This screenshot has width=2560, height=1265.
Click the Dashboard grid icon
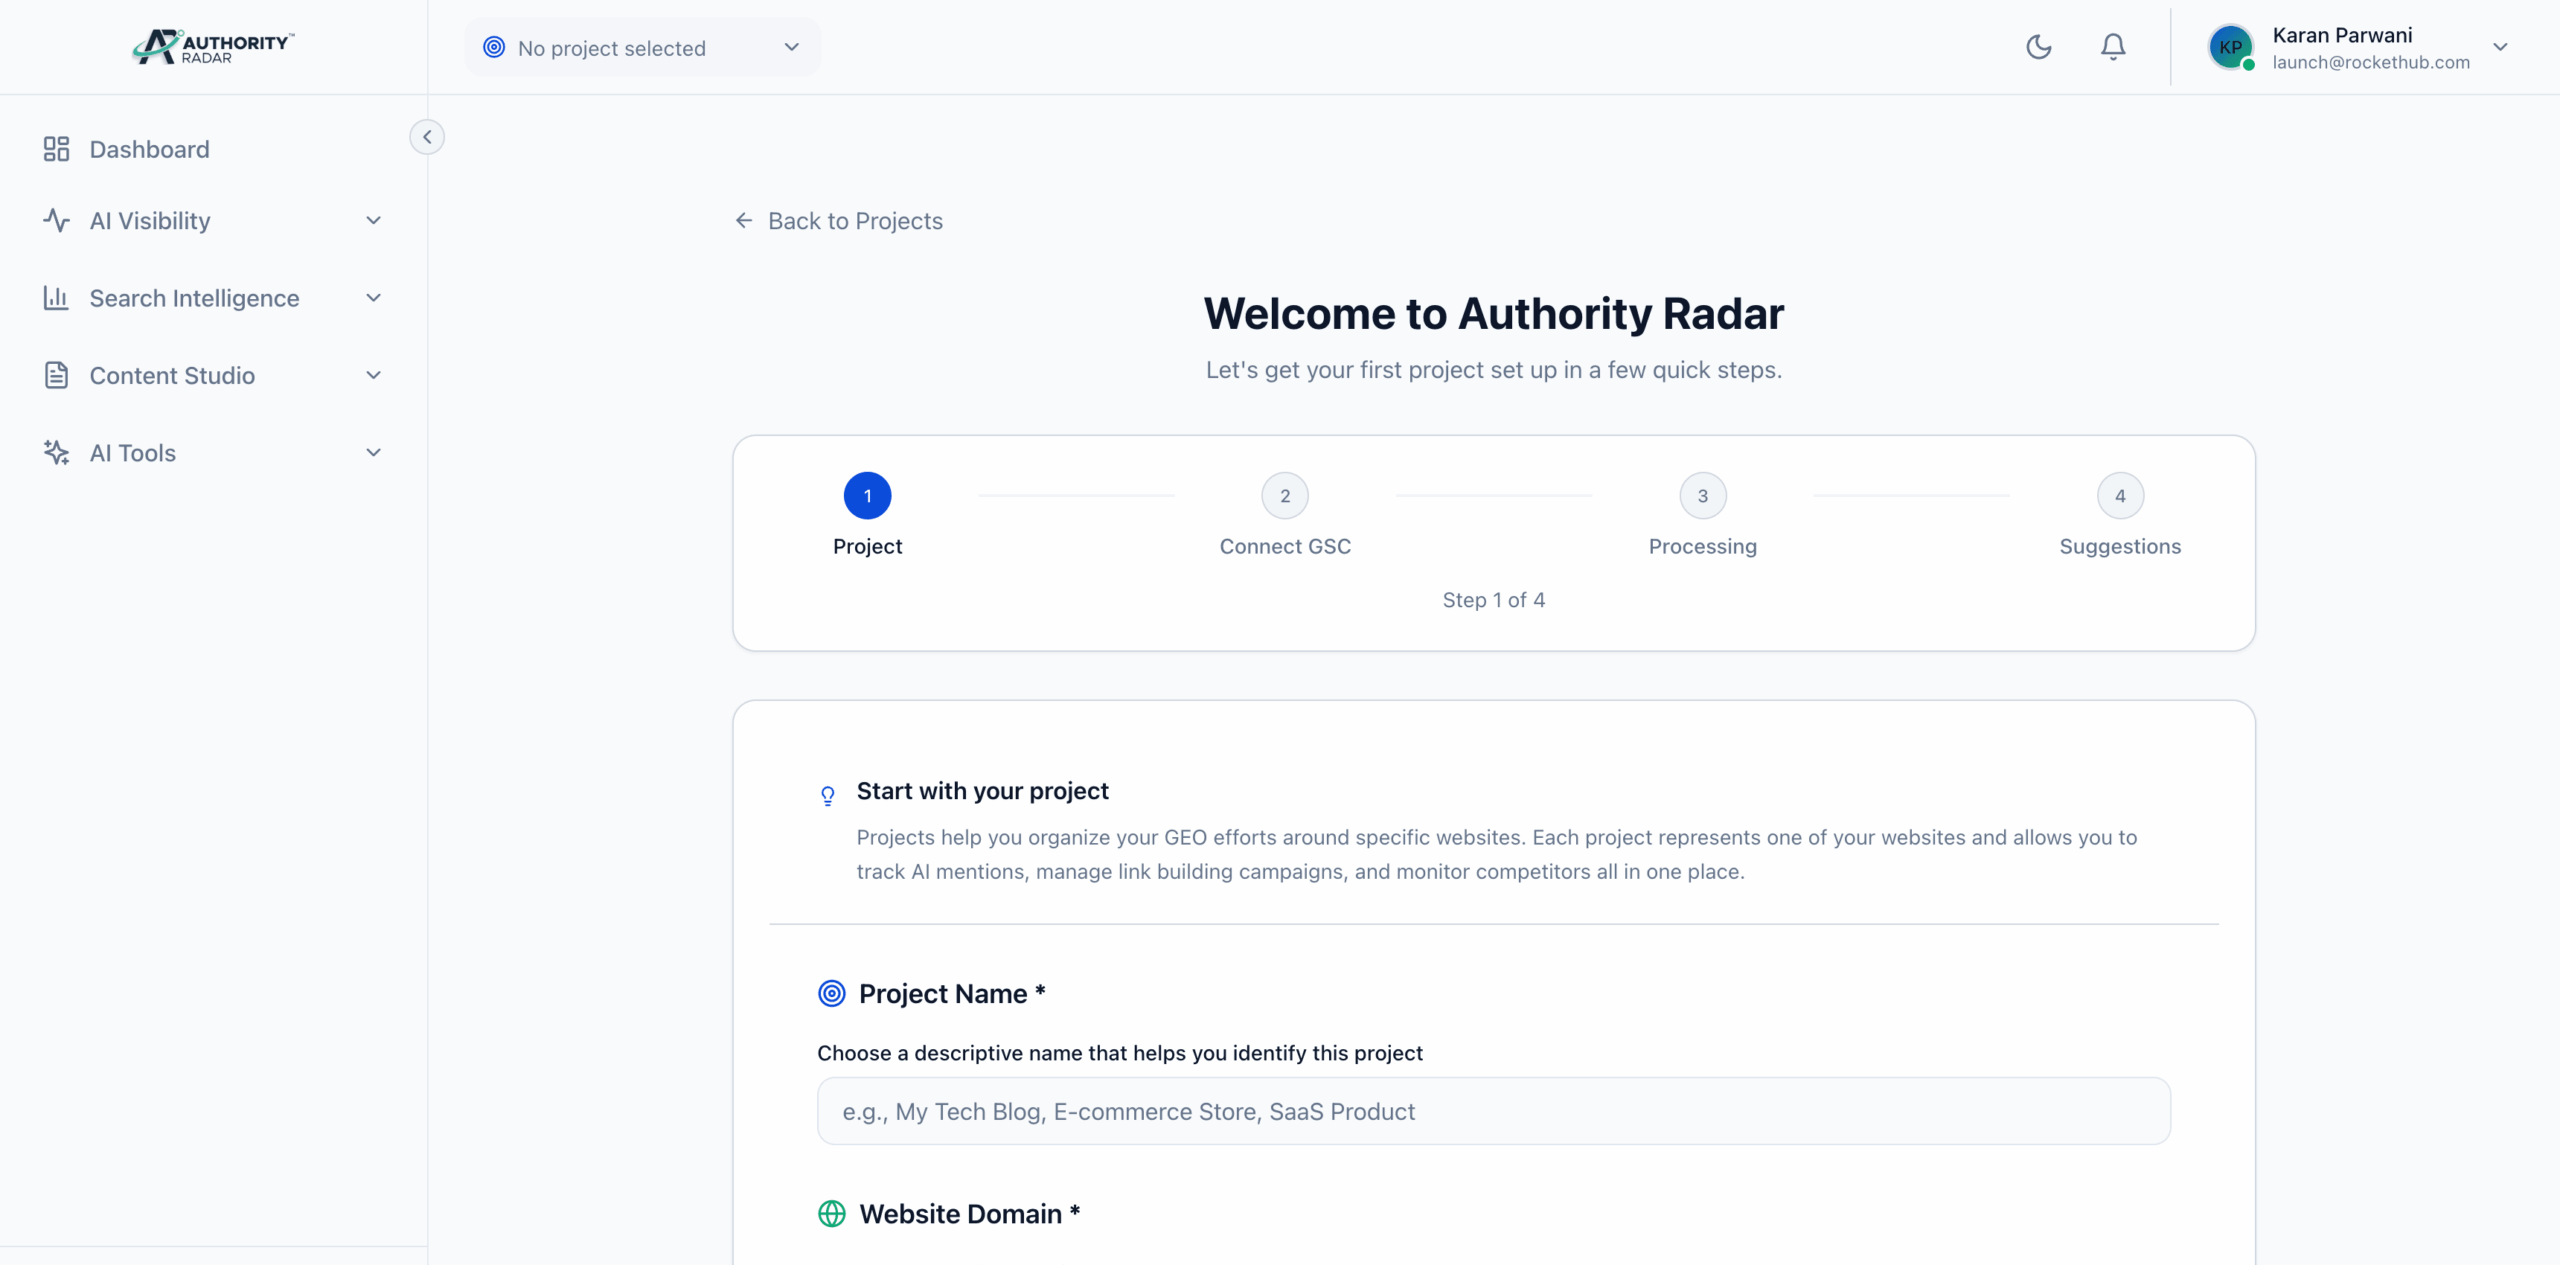click(x=56, y=149)
